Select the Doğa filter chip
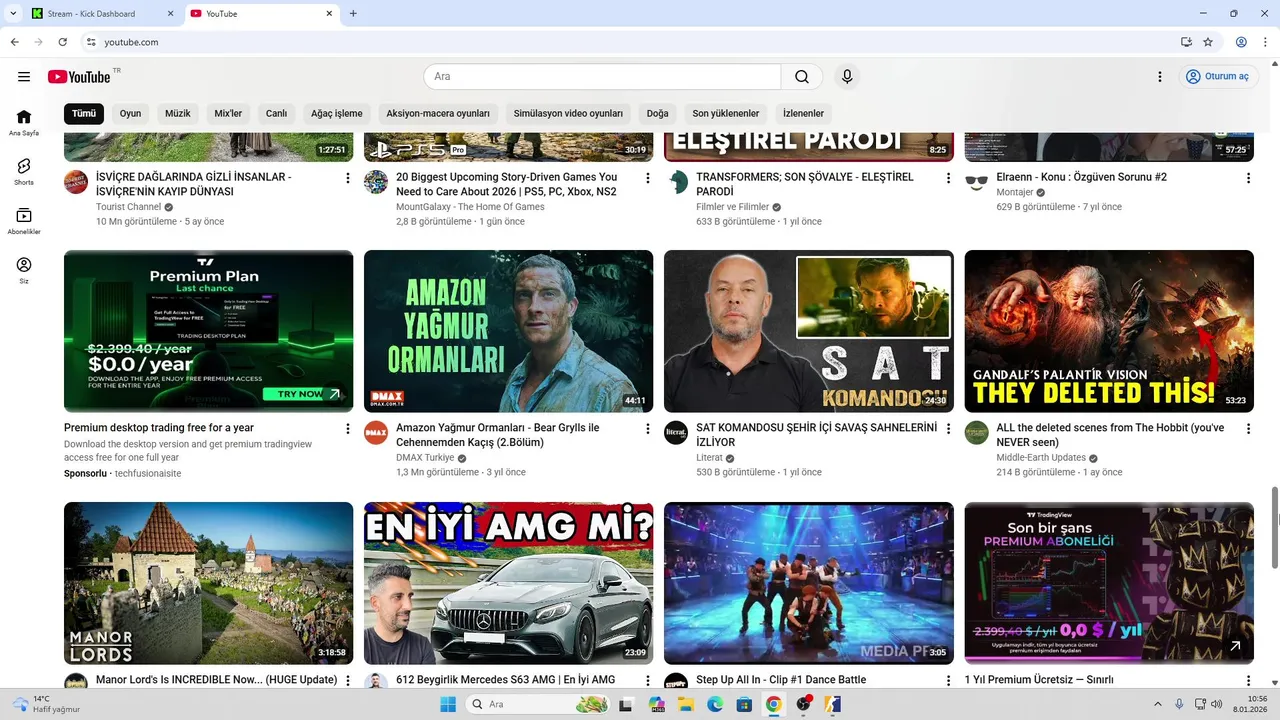This screenshot has height=720, width=1280. click(657, 113)
